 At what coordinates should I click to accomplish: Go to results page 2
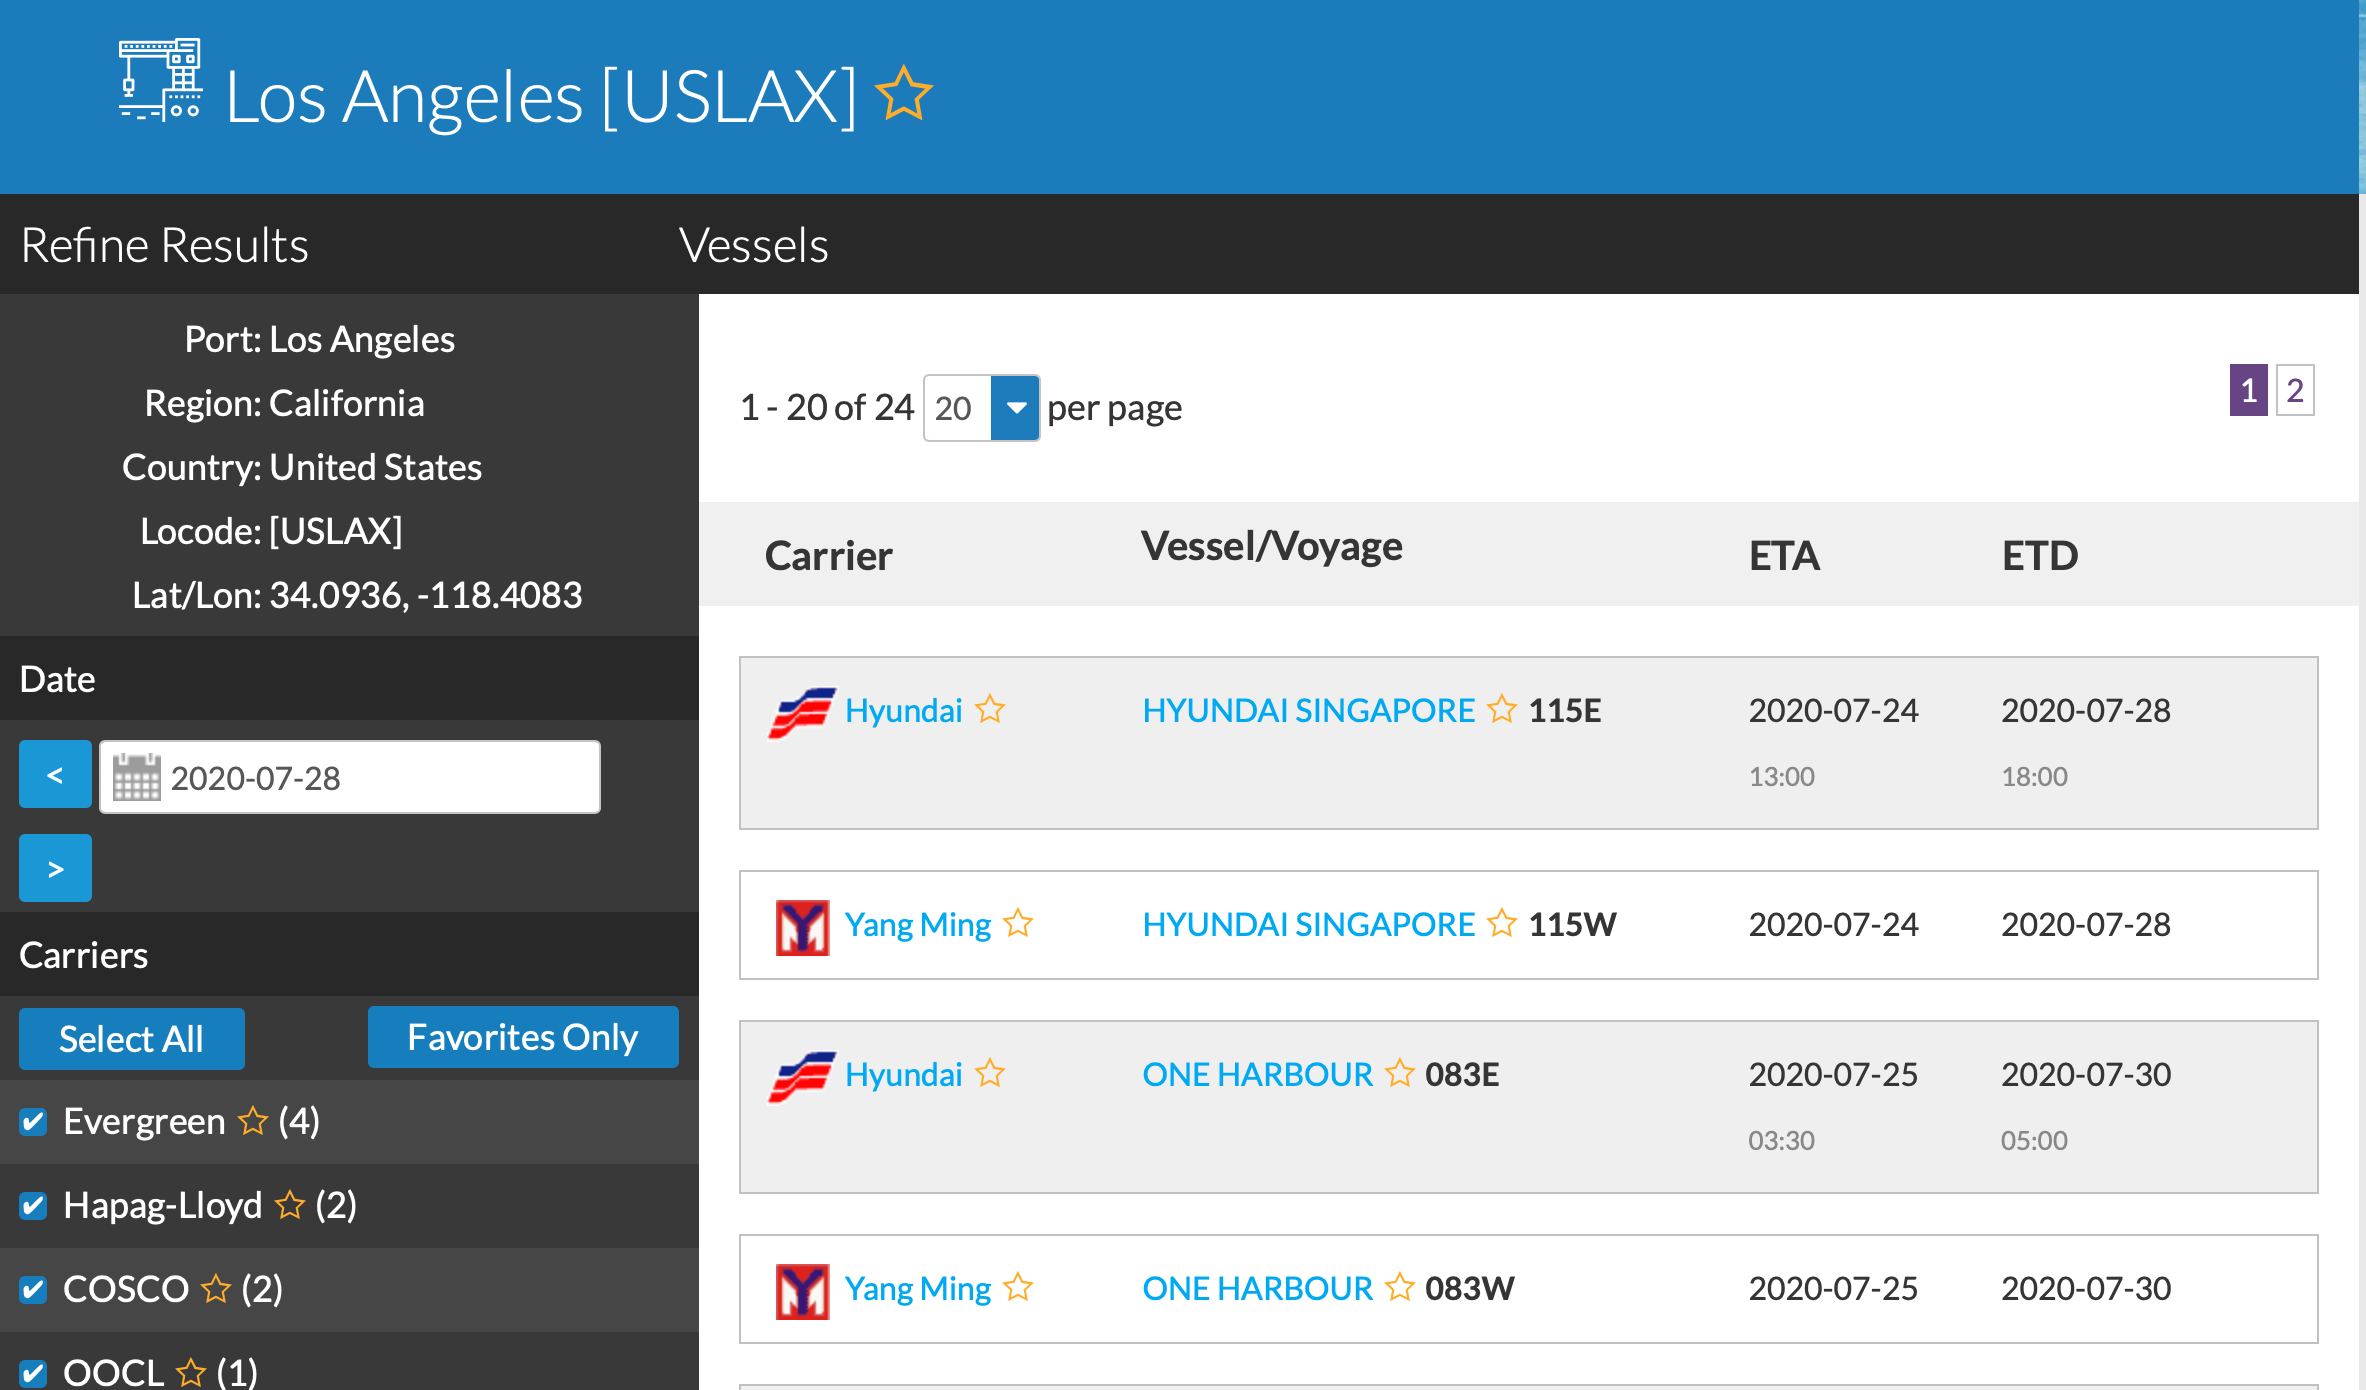pos(2295,390)
